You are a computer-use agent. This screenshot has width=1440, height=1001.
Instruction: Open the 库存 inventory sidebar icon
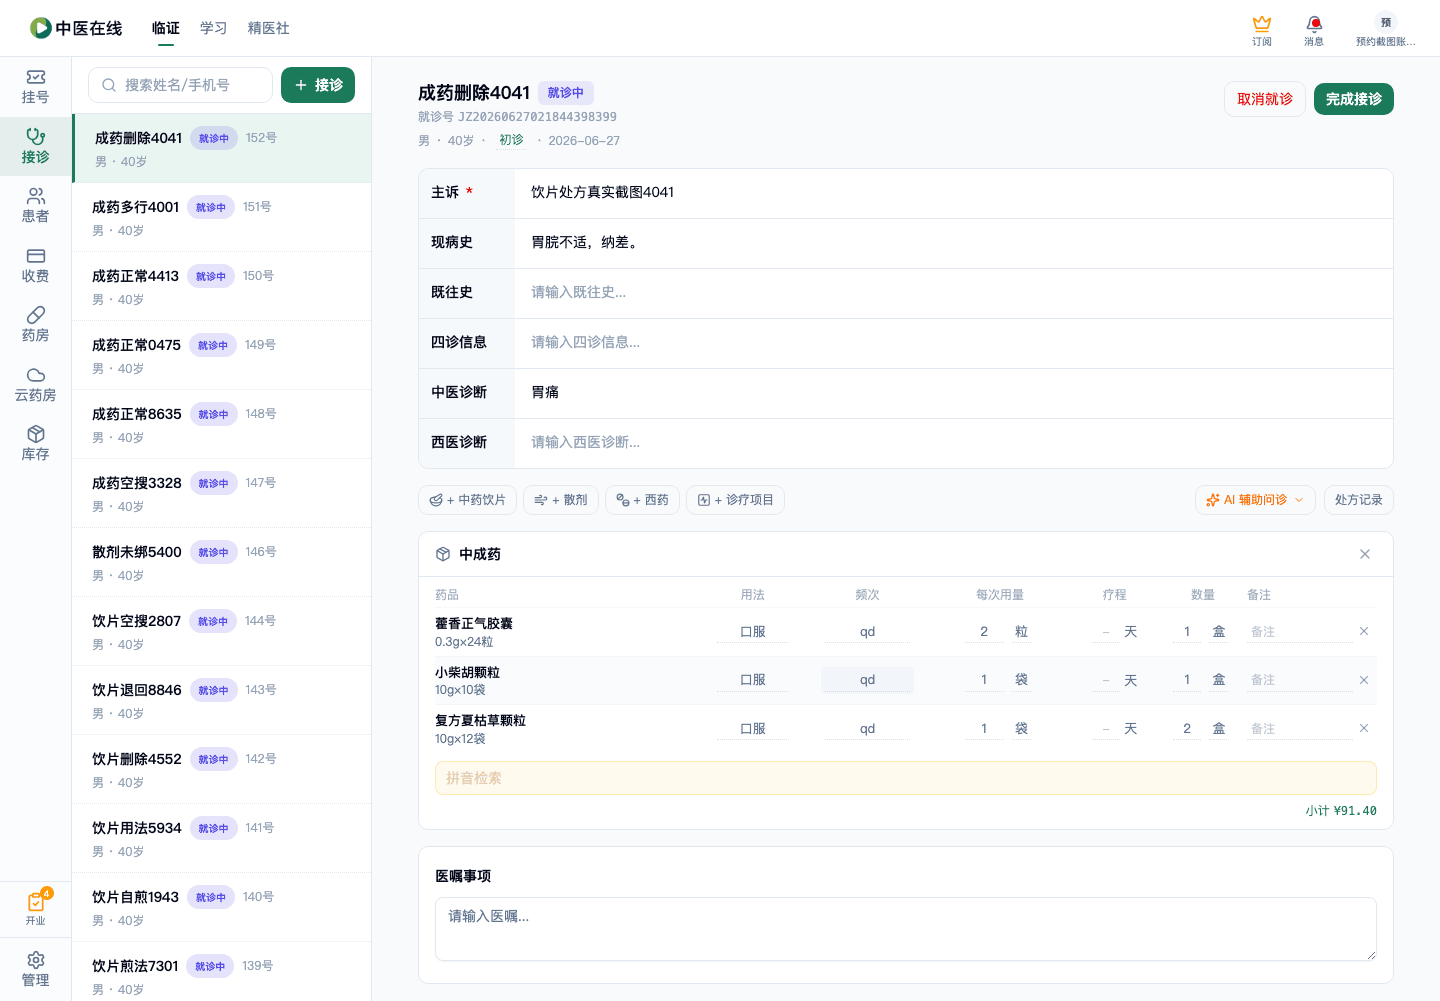[36, 444]
